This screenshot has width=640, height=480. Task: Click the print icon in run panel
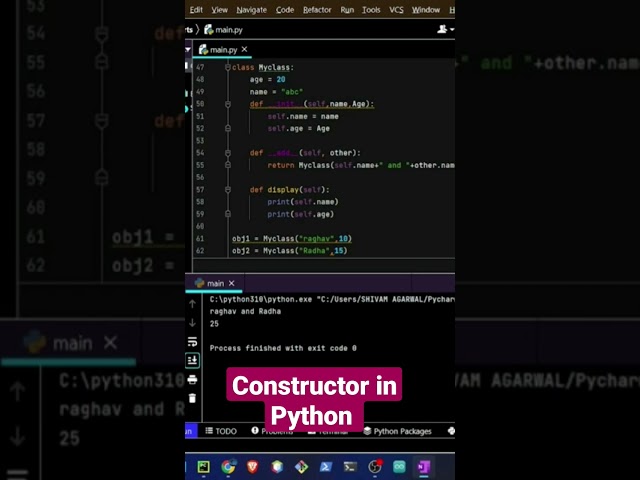click(x=192, y=380)
